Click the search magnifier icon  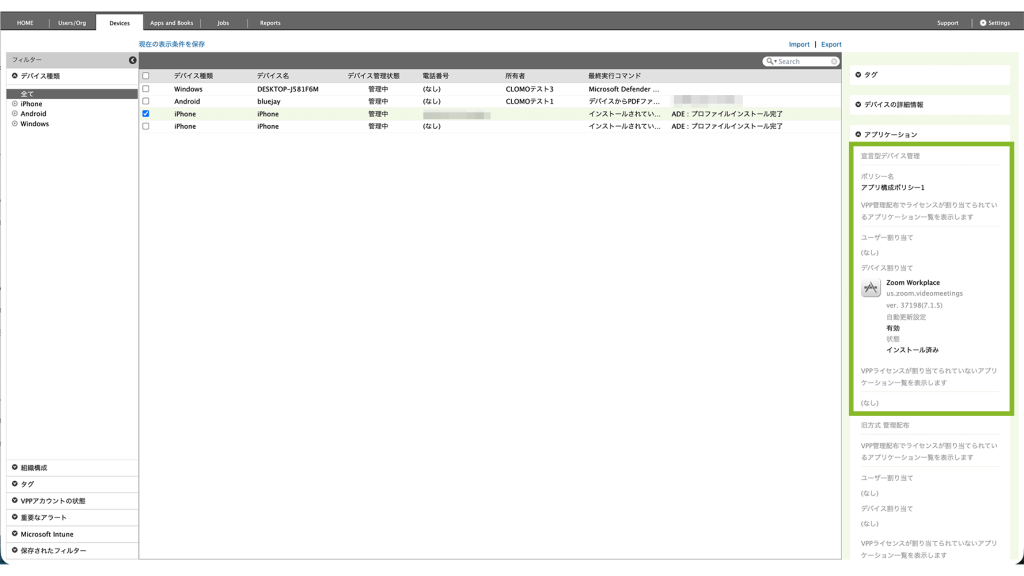[771, 61]
